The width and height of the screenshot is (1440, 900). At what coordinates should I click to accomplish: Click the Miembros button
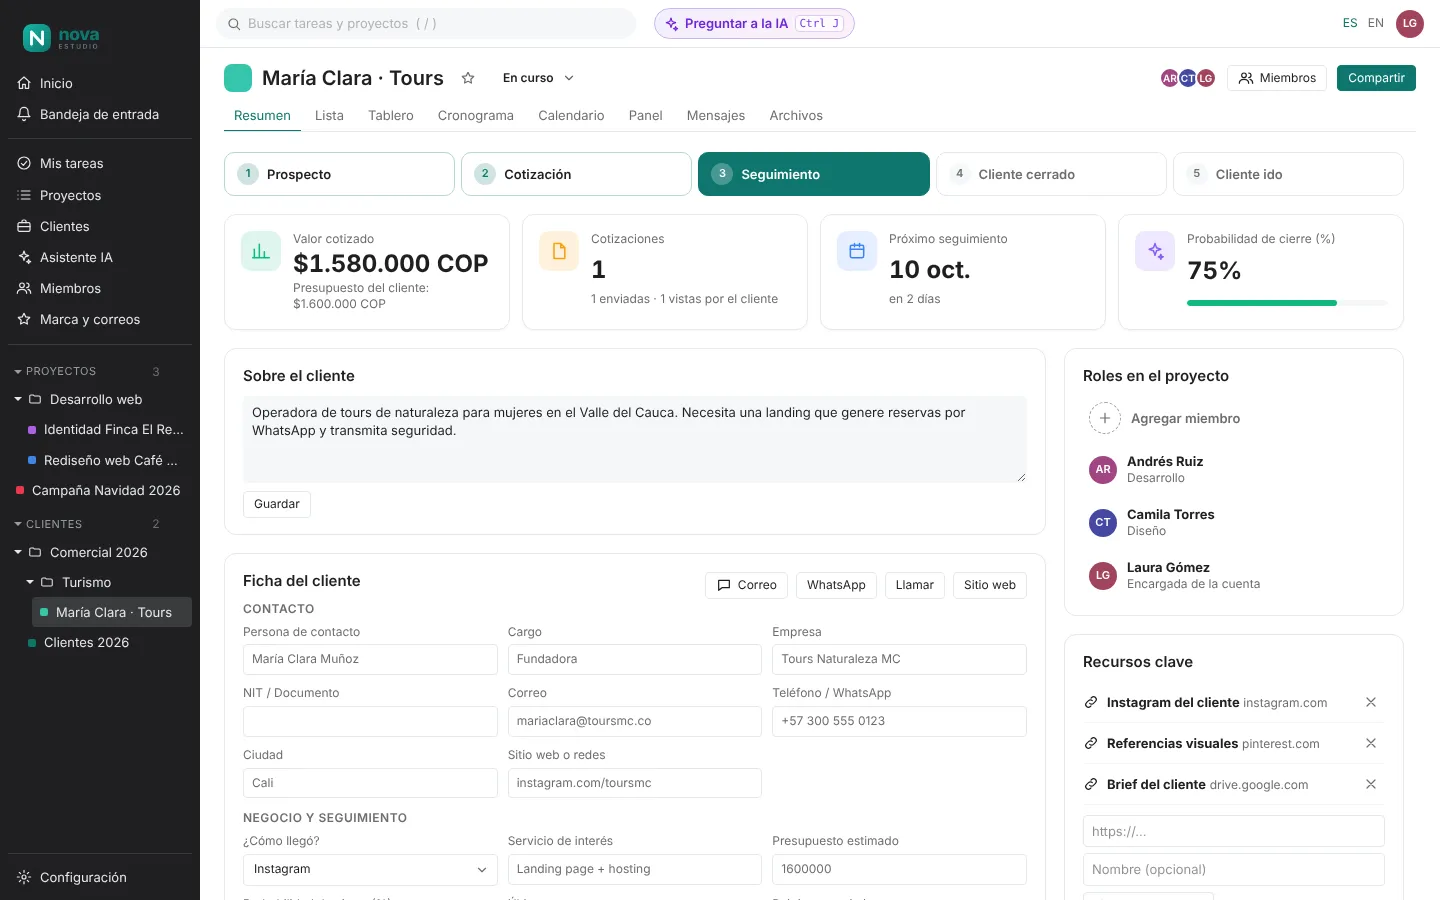1277,78
